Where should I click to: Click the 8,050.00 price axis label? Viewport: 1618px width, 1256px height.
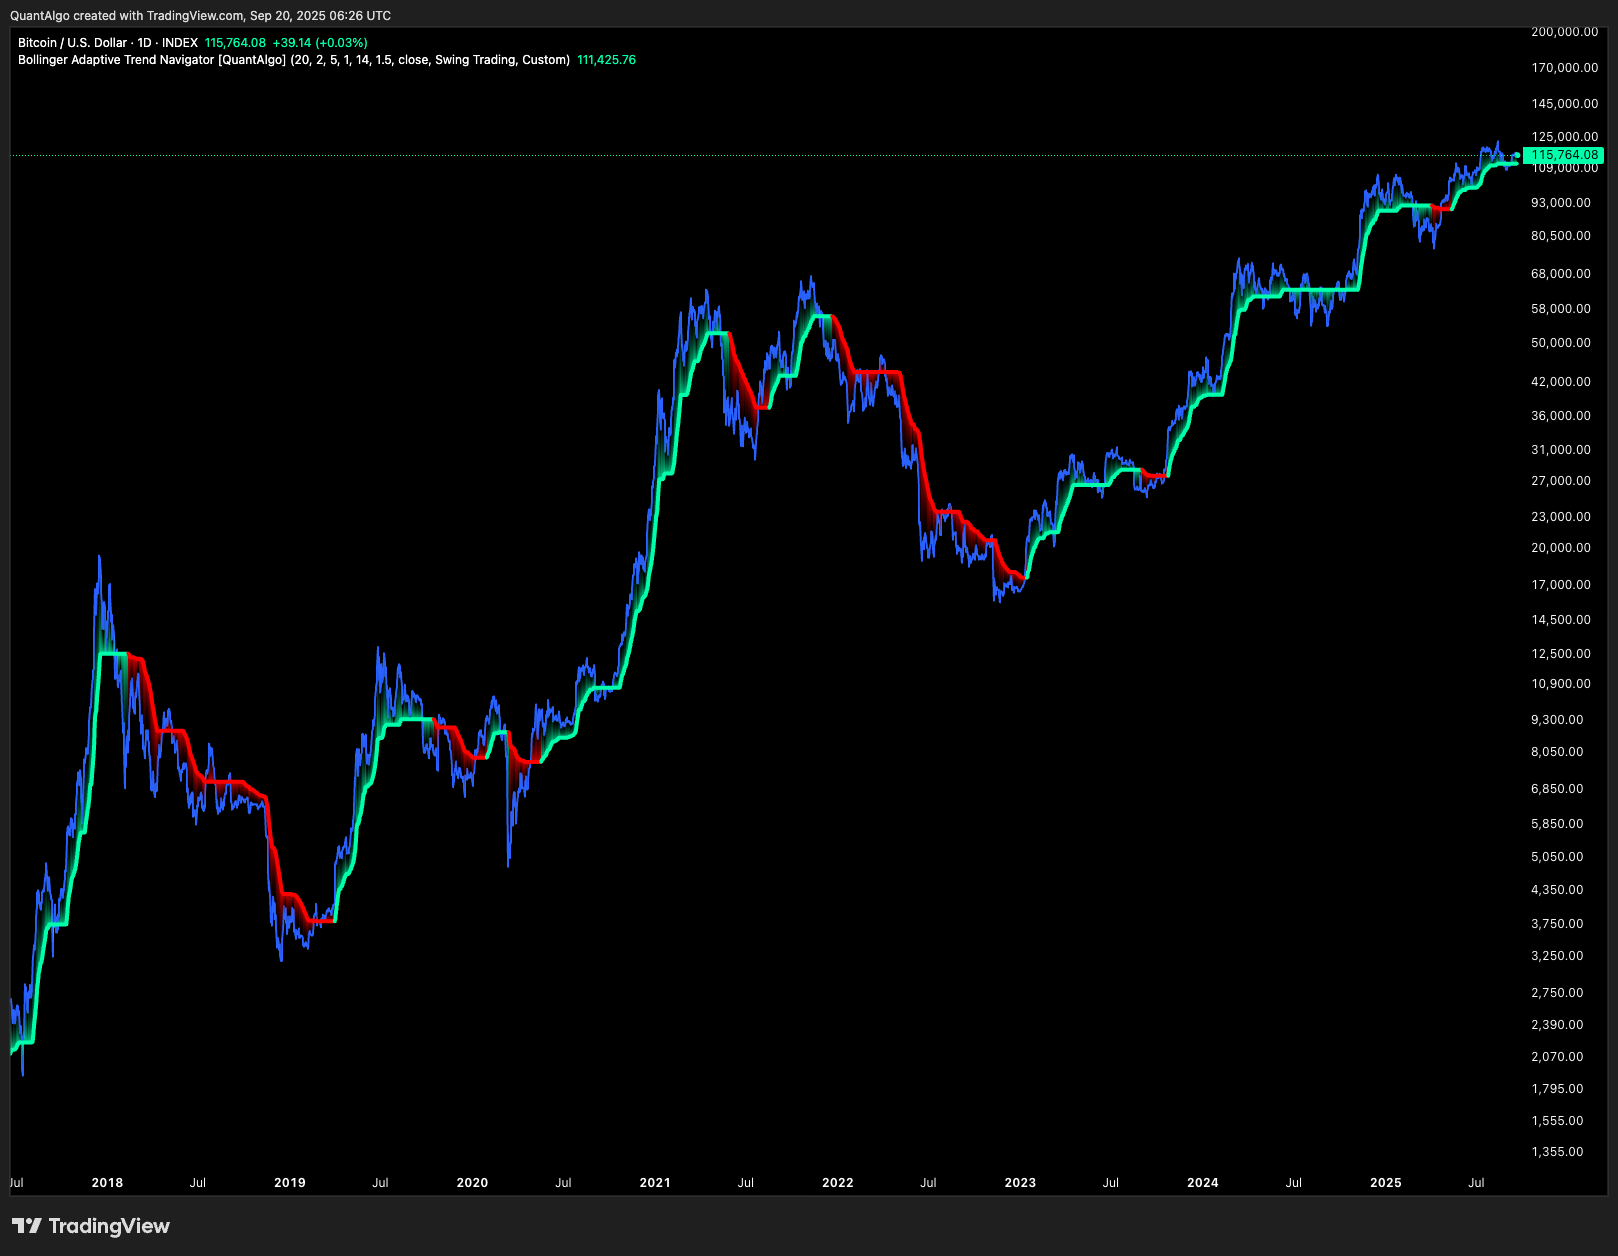1557,752
